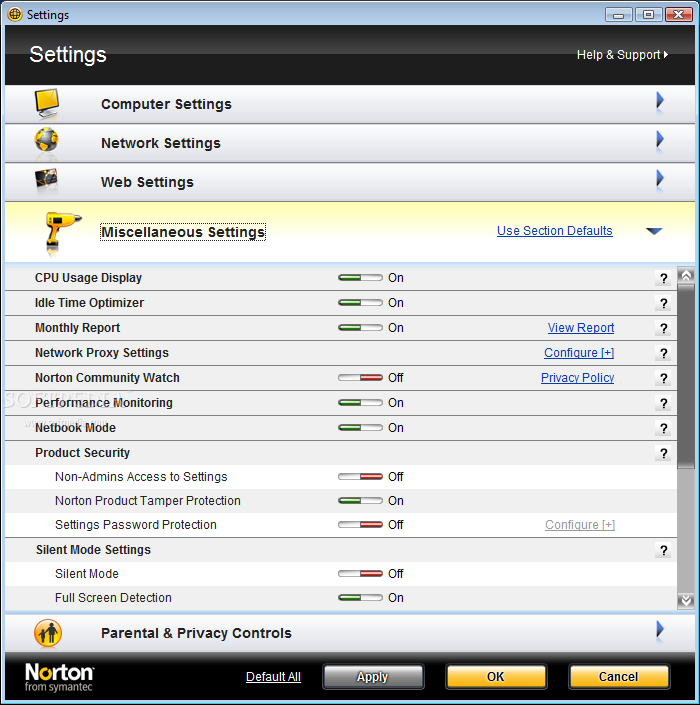This screenshot has width=700, height=705.
Task: Select the Miscellaneous Settings heading
Action: [x=183, y=232]
